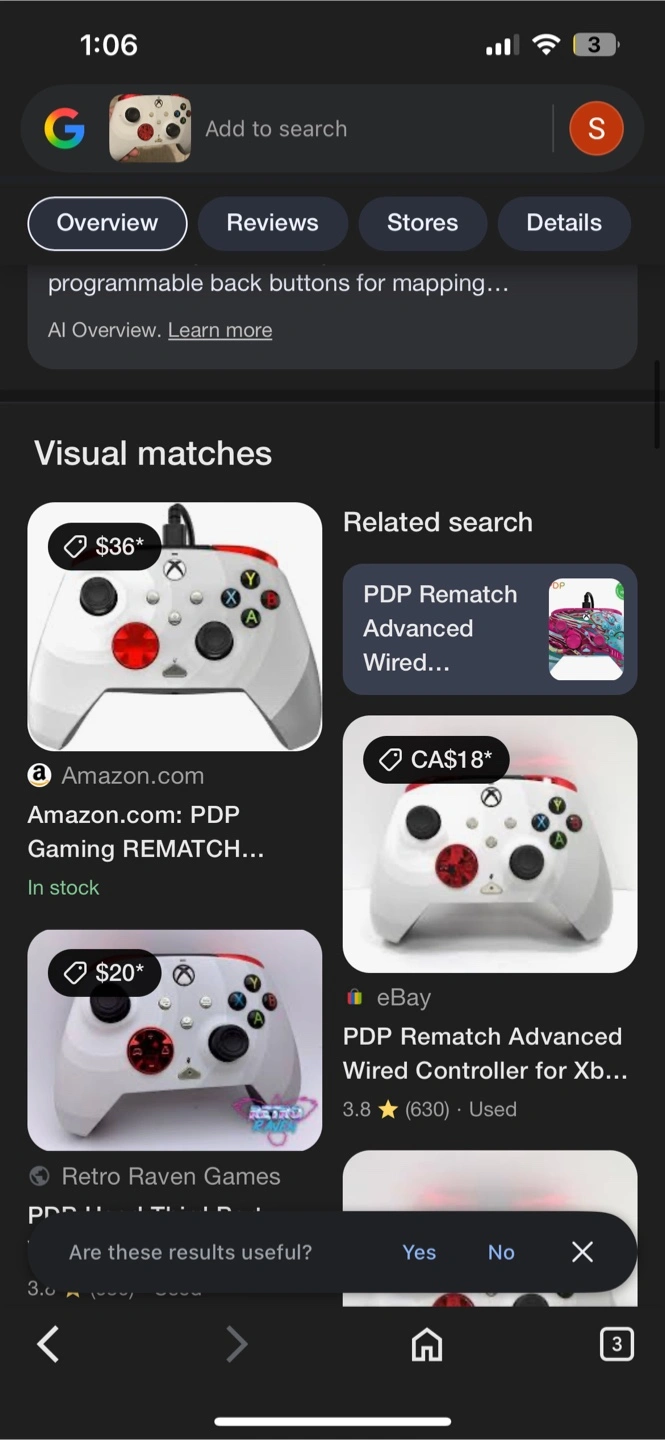Open the Details tab
665x1440 pixels.
click(x=564, y=223)
